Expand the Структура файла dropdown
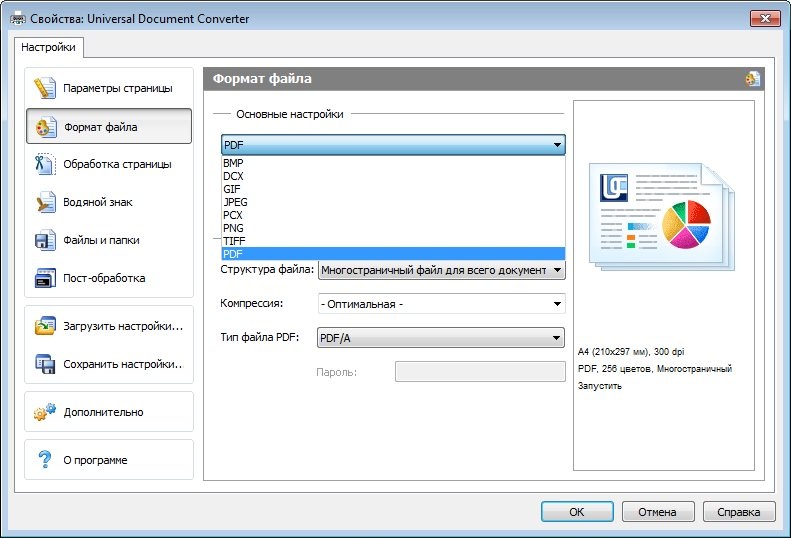The image size is (791, 538). click(442, 270)
